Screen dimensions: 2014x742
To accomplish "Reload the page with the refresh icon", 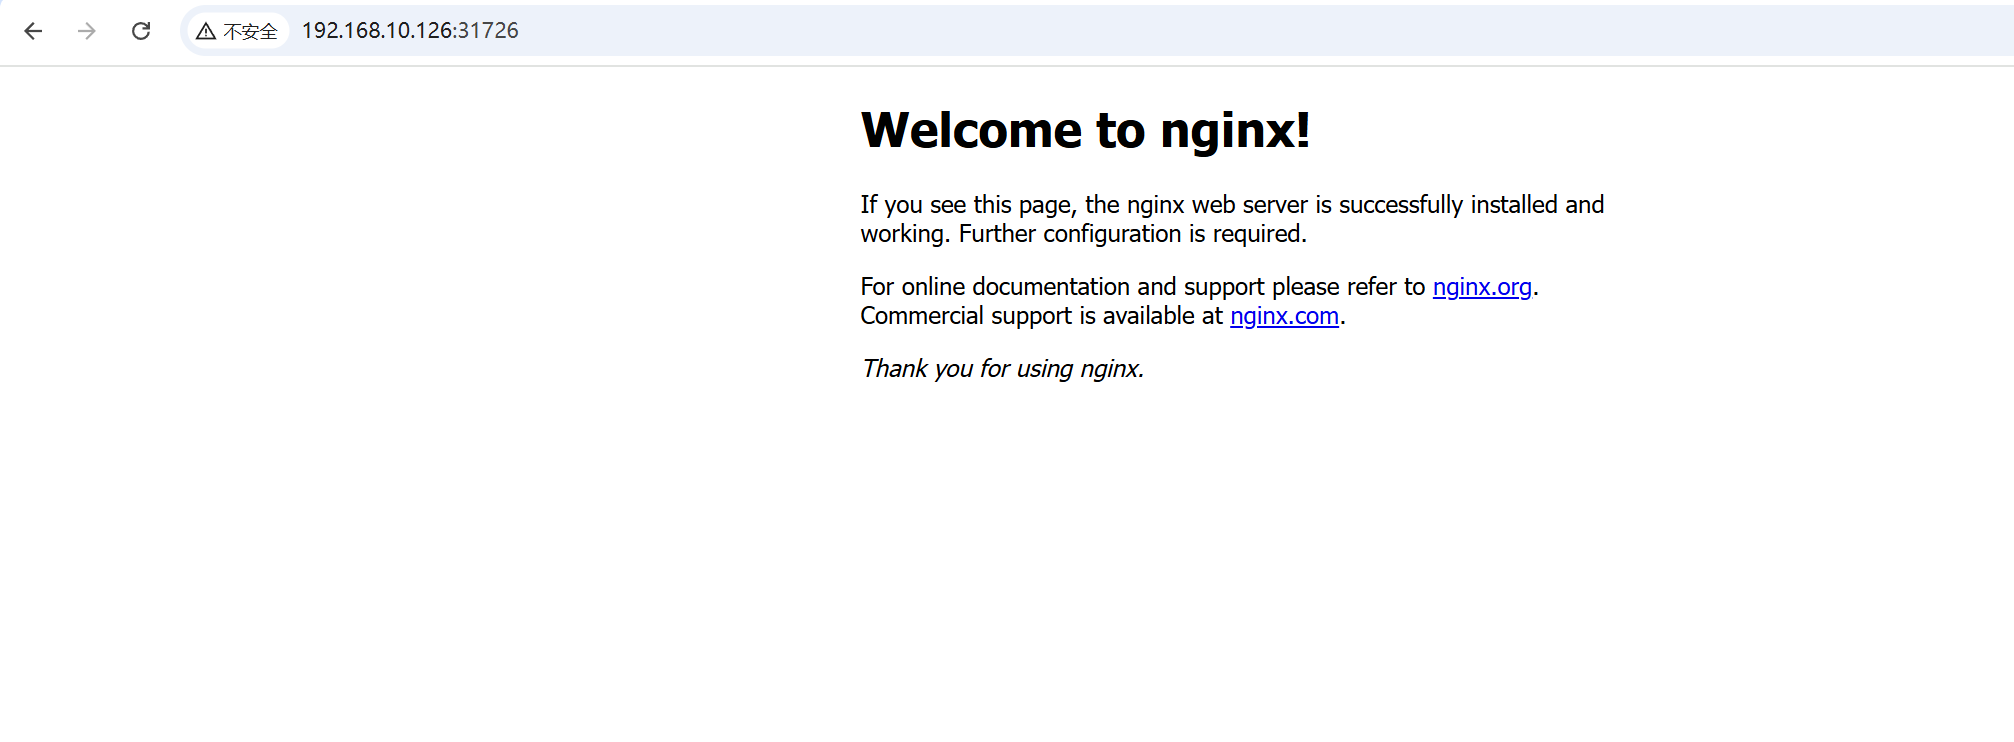I will 141,31.
